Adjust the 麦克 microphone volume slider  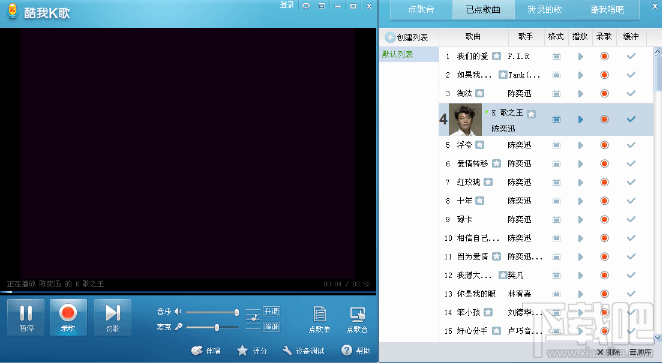pyautogui.click(x=212, y=327)
